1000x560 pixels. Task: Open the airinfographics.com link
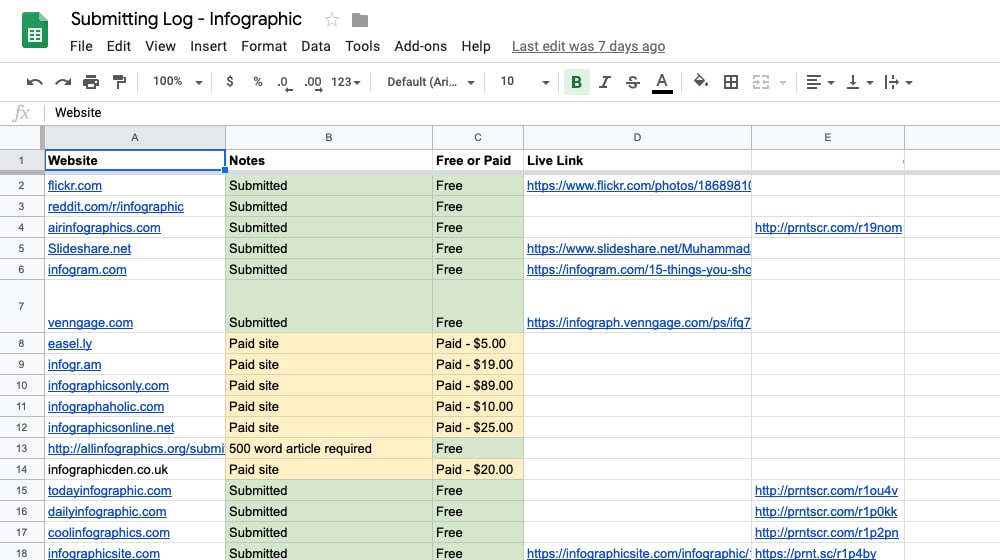click(104, 228)
